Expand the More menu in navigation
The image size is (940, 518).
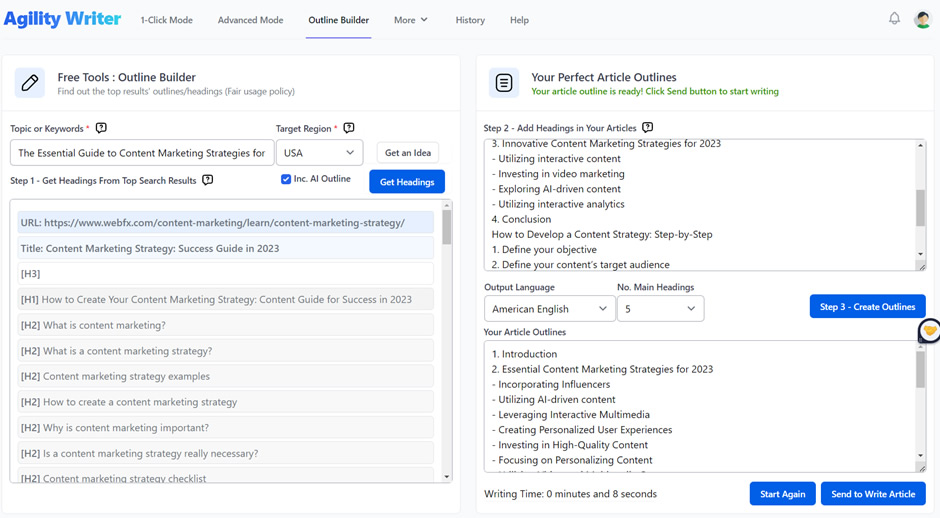(411, 20)
